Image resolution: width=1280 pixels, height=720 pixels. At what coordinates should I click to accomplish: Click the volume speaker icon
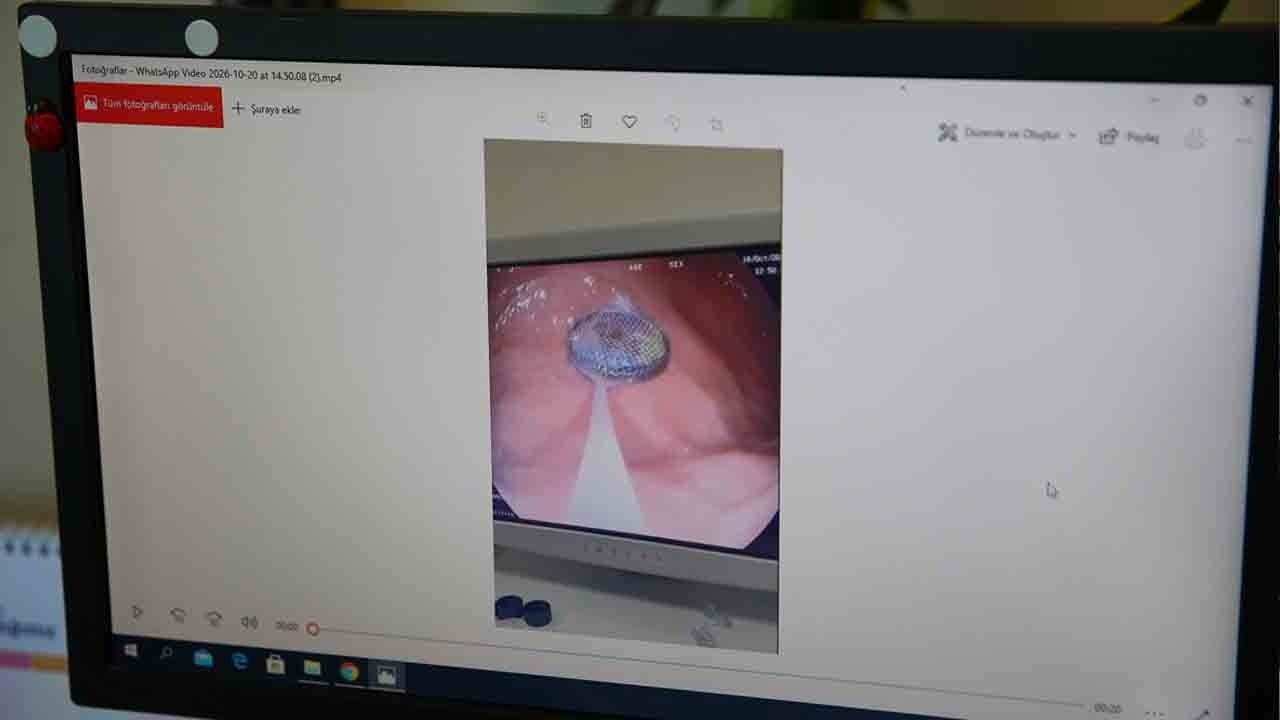click(249, 622)
